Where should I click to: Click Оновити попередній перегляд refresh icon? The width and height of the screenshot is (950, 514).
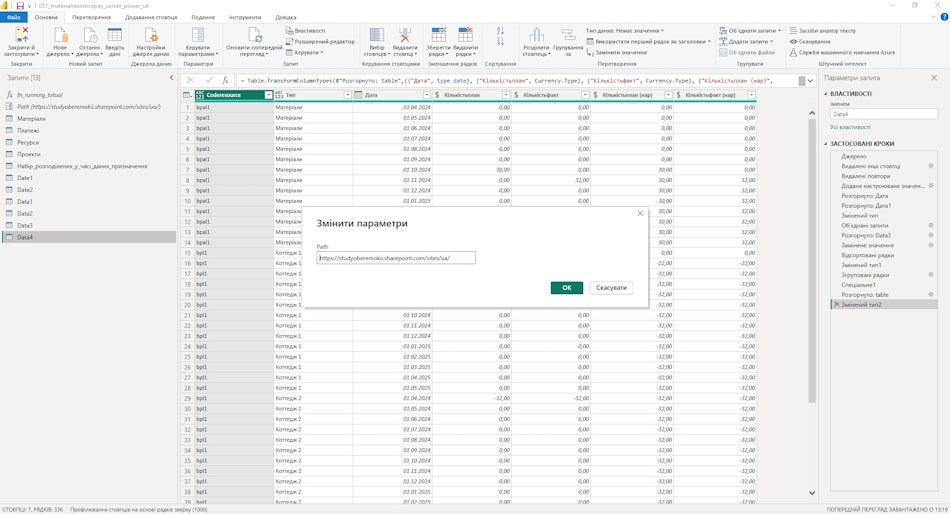click(x=254, y=35)
